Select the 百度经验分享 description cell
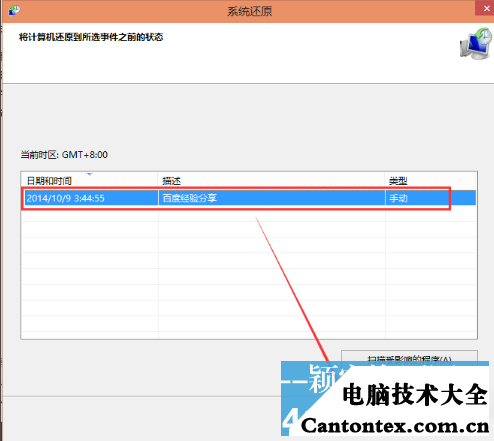Image resolution: width=494 pixels, height=441 pixels. [x=190, y=198]
